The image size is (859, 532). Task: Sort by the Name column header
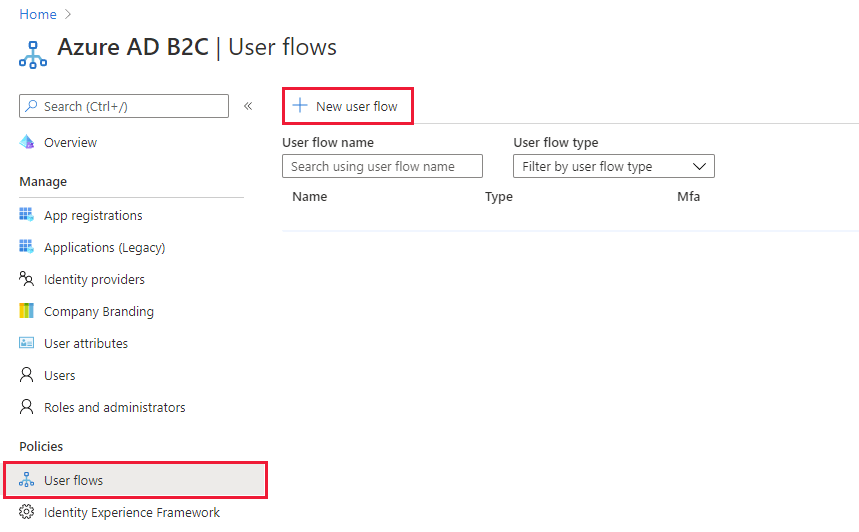click(x=309, y=196)
